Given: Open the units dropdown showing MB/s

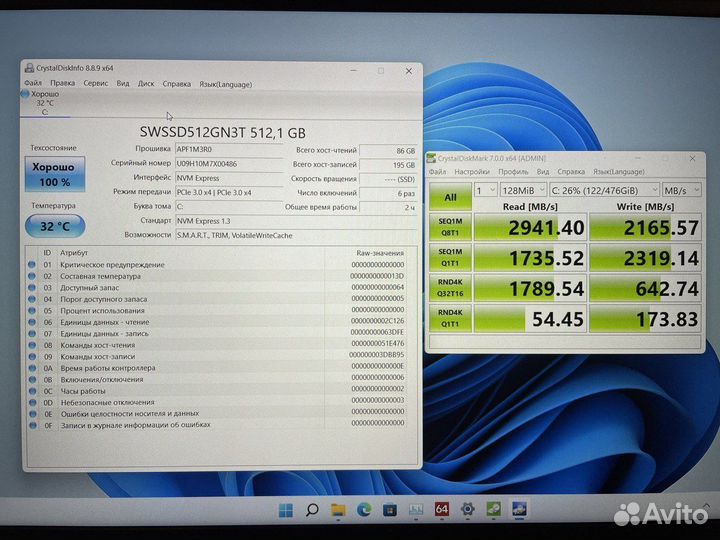Looking at the screenshot, I should pos(681,190).
